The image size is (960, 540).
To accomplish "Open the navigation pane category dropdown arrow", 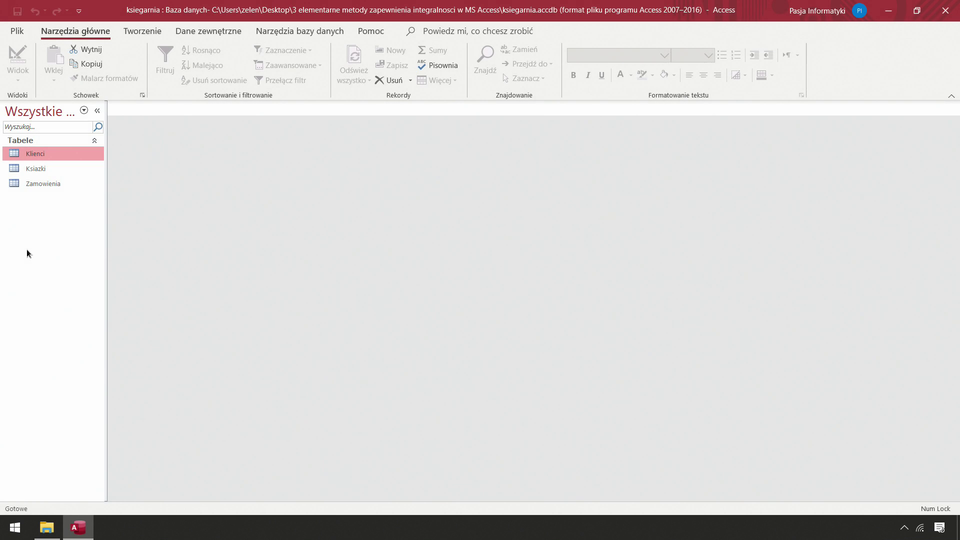I will tap(84, 111).
